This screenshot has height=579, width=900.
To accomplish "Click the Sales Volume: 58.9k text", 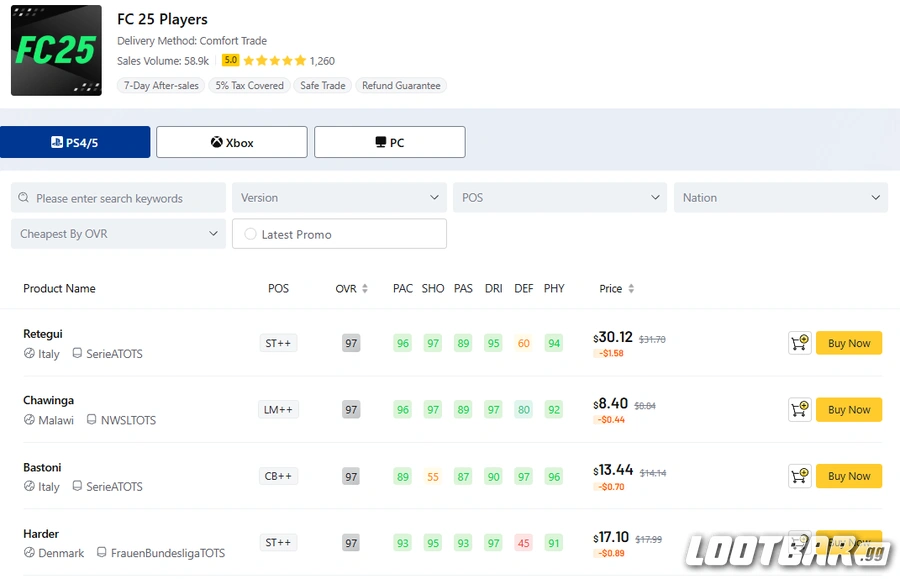I will [163, 61].
